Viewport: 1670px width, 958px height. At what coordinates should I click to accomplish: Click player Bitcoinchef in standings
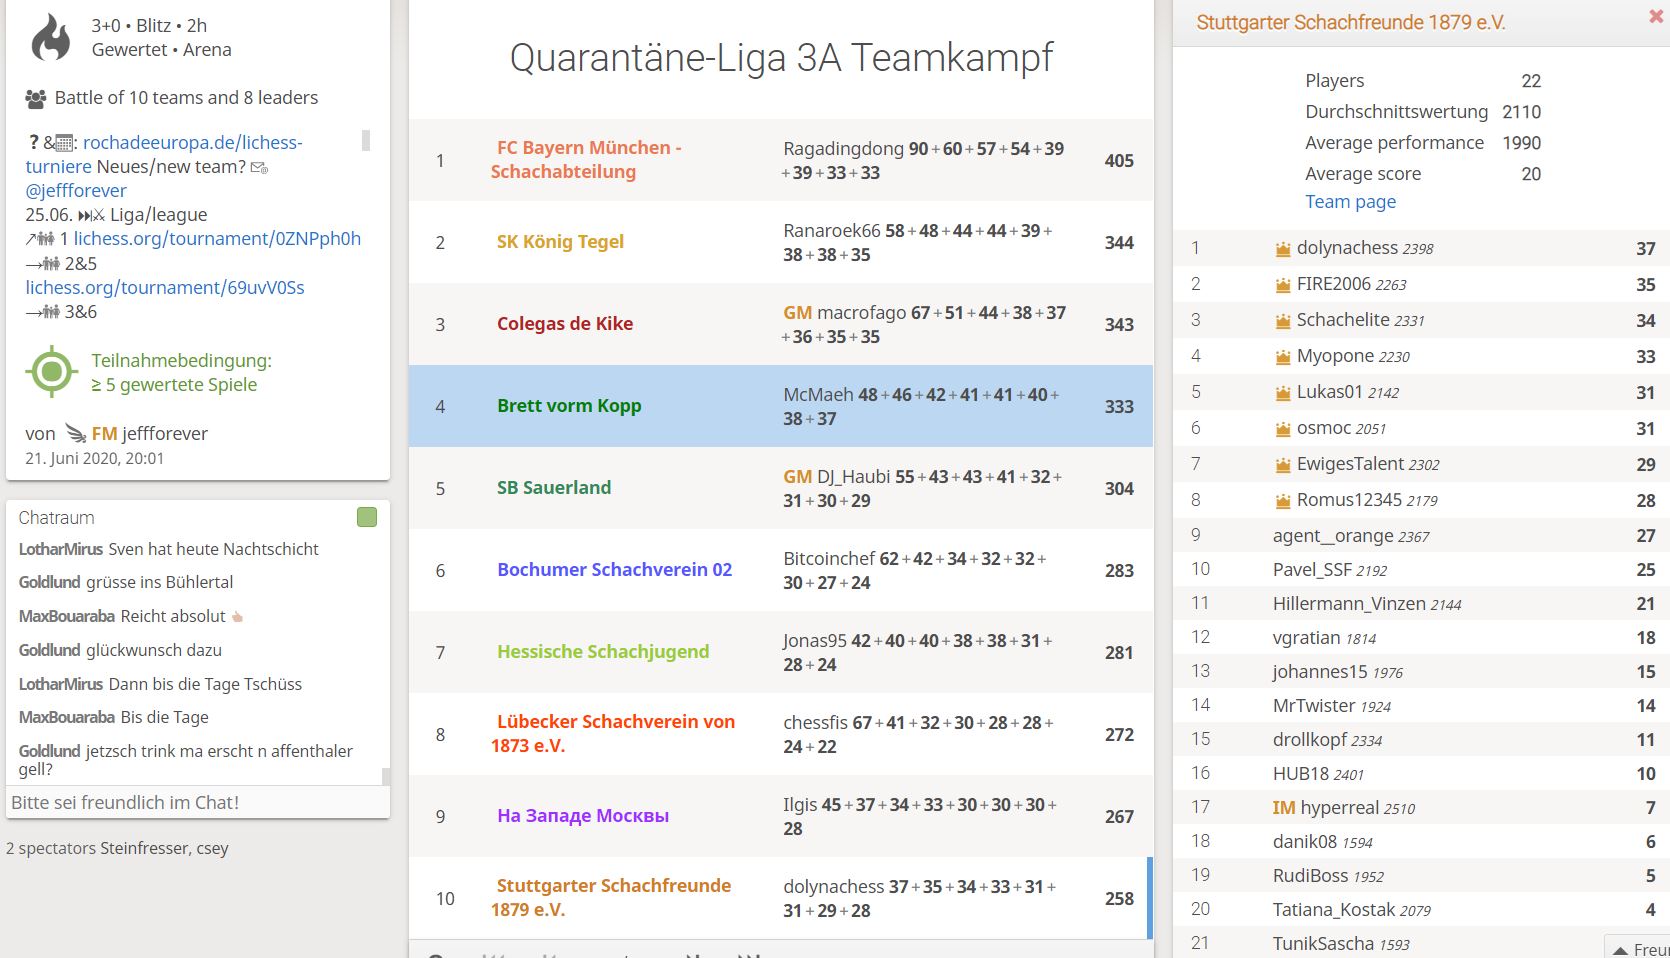tap(829, 558)
